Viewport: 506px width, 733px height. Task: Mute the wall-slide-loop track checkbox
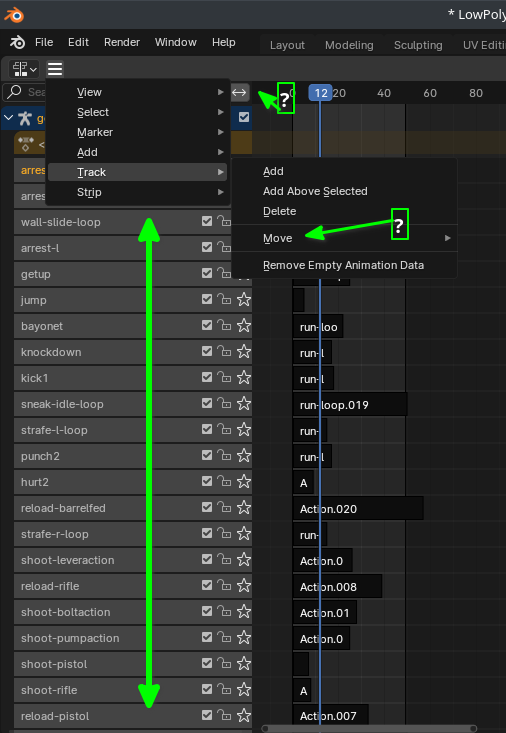pyautogui.click(x=207, y=221)
